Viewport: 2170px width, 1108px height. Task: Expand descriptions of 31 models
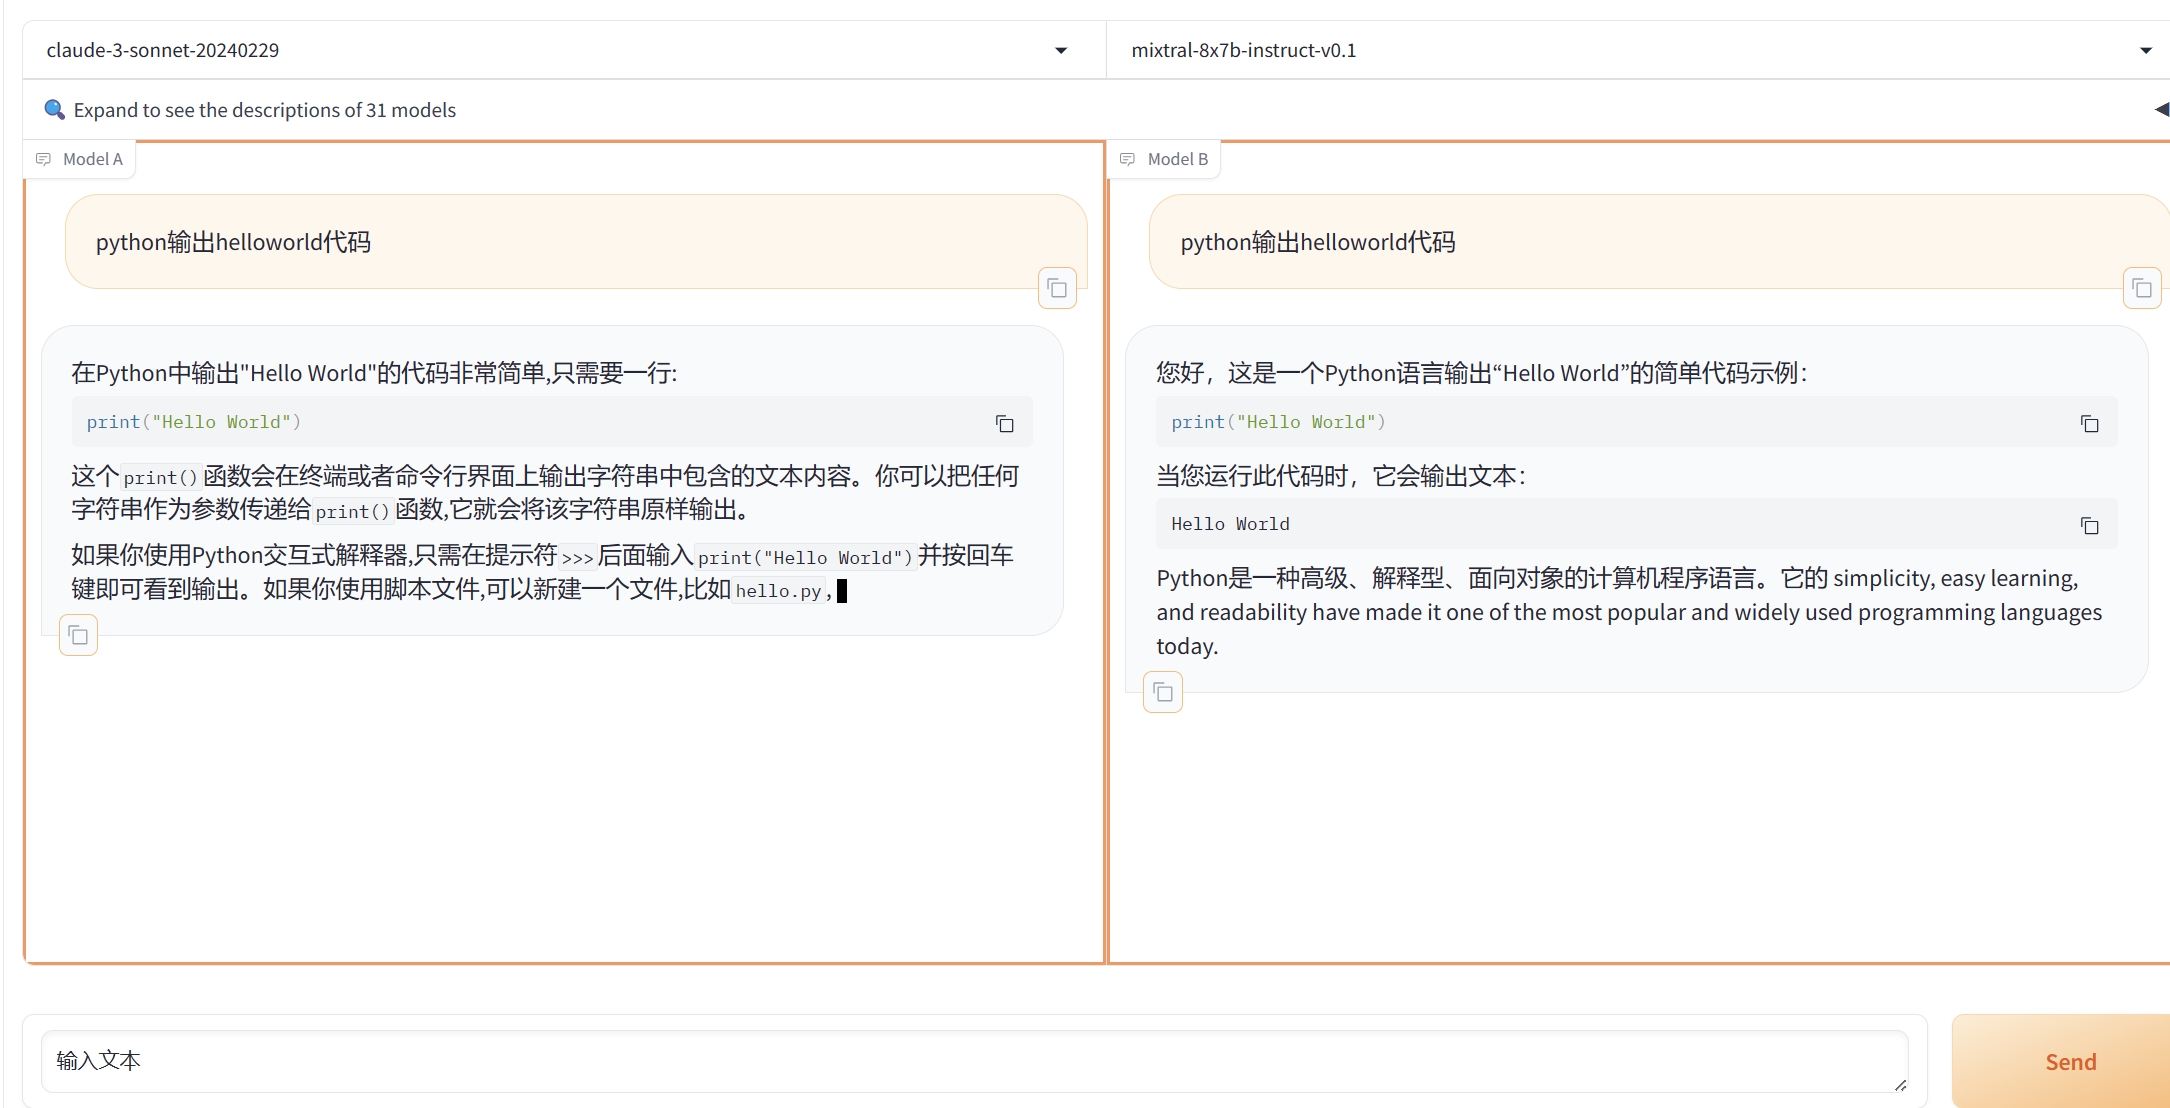point(264,110)
